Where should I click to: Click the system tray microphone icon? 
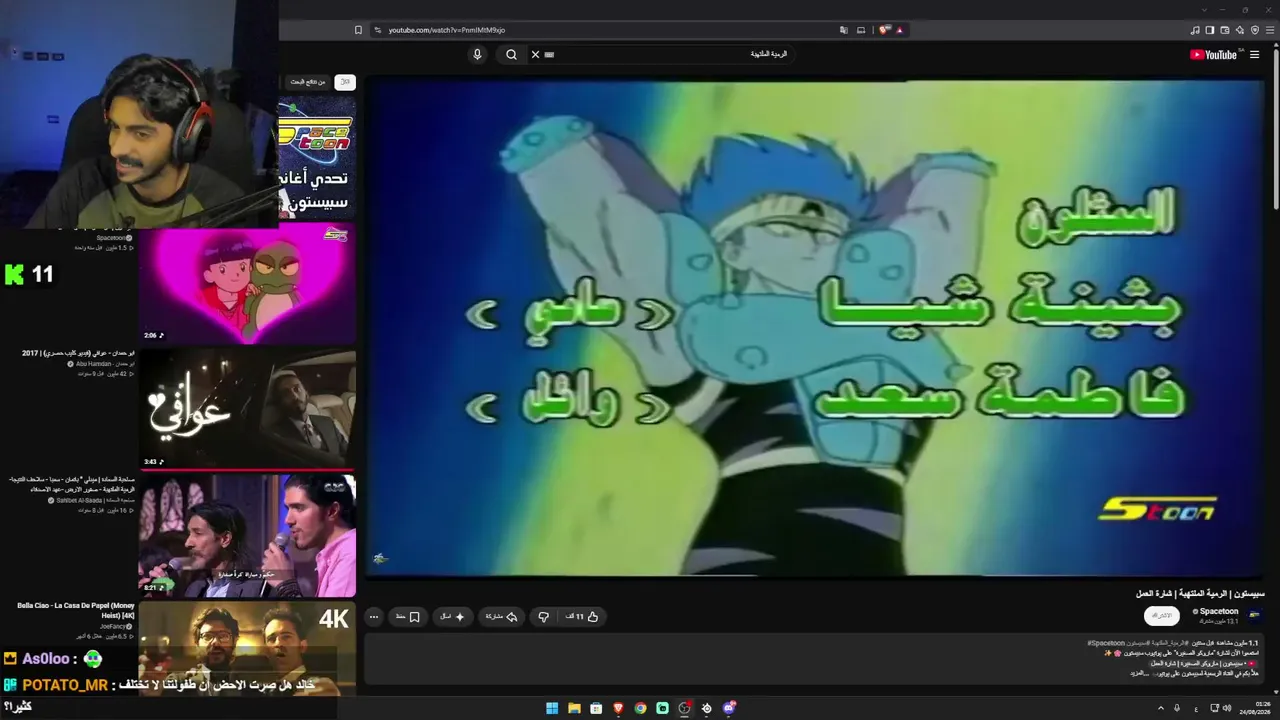click(1178, 708)
